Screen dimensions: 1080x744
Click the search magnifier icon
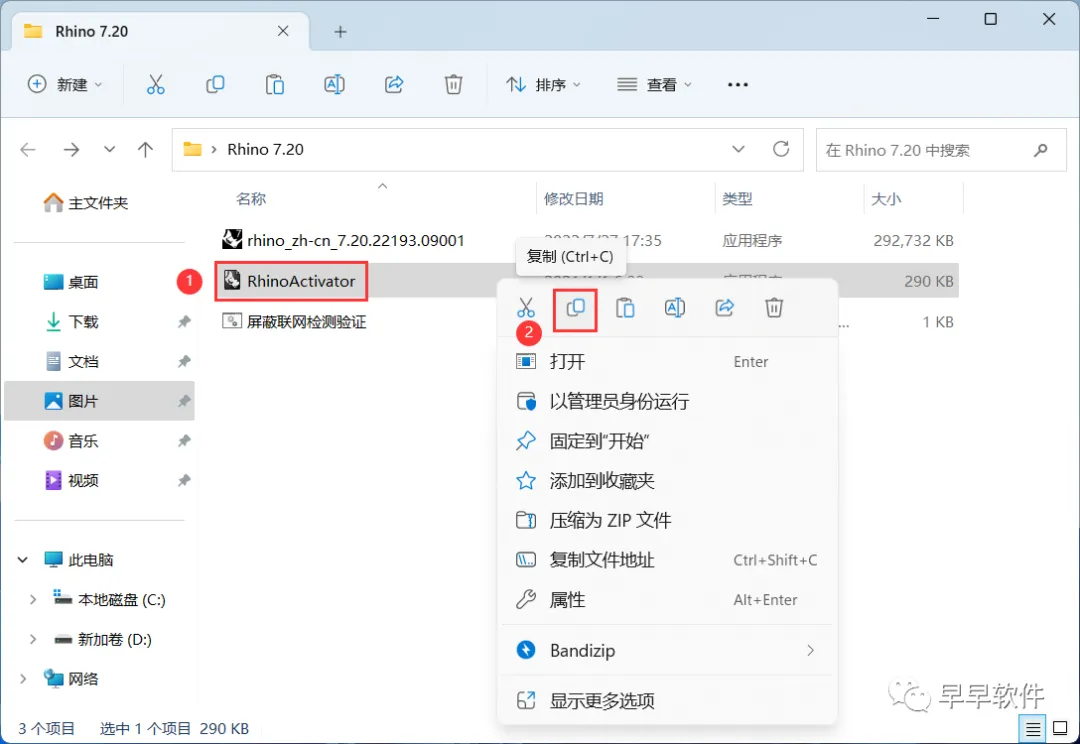pyautogui.click(x=1041, y=149)
